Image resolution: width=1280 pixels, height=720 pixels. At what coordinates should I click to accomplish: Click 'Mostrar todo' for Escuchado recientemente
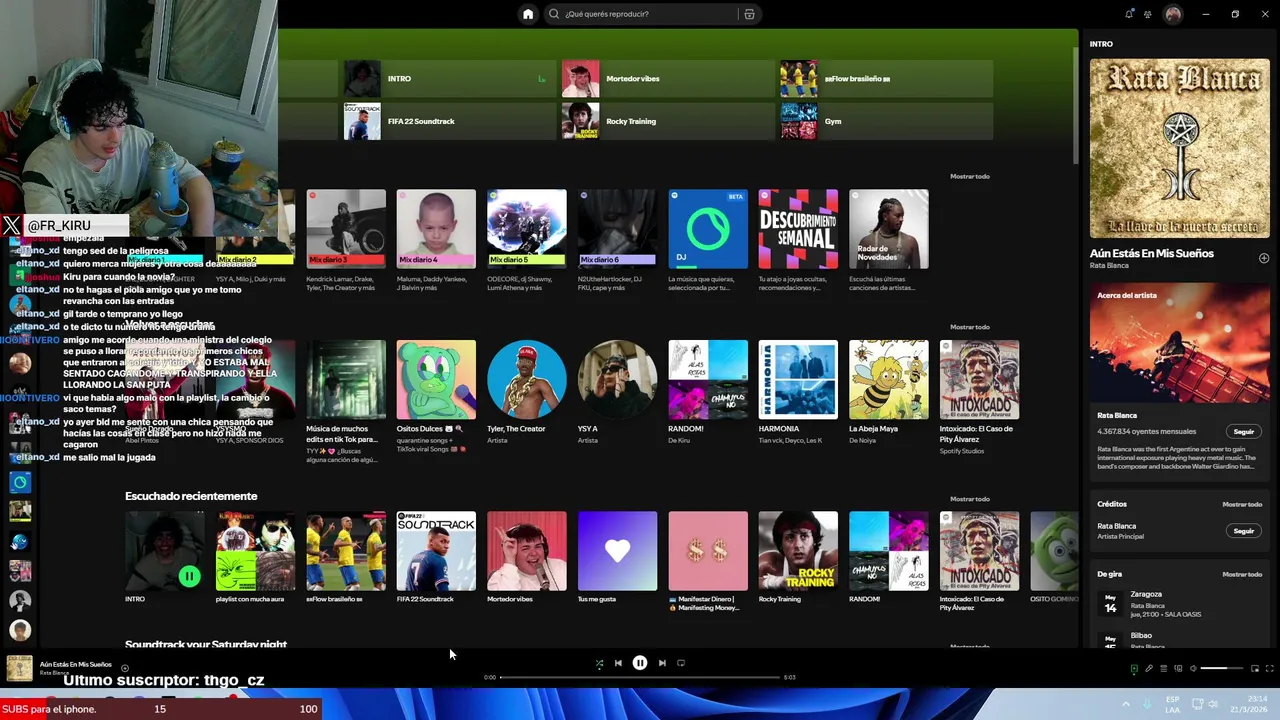click(x=969, y=499)
